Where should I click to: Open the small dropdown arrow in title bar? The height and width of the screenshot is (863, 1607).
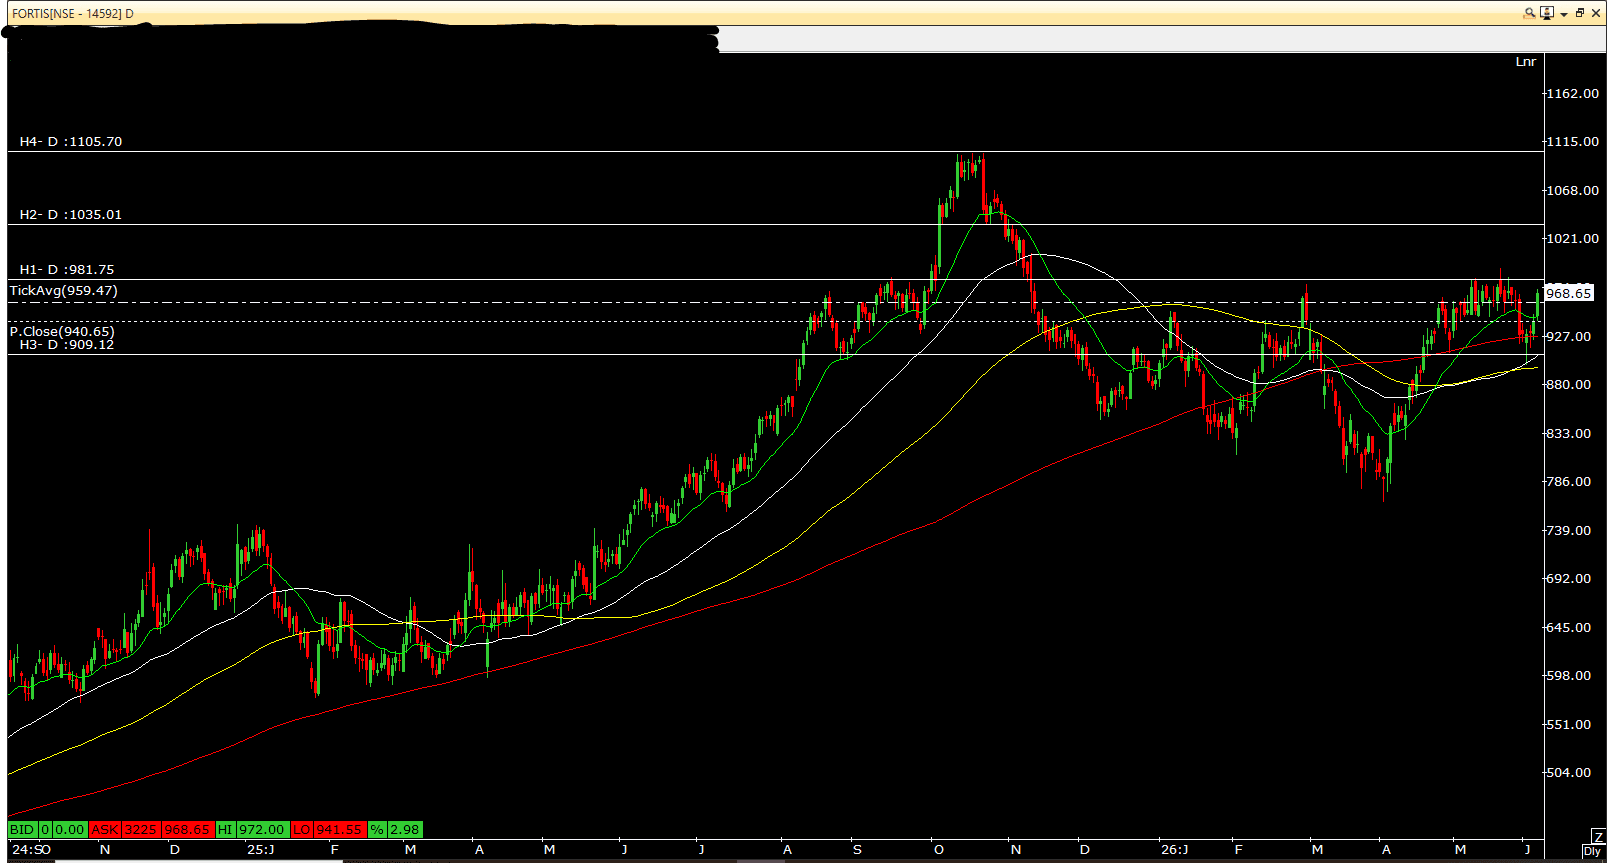[x=1563, y=14]
